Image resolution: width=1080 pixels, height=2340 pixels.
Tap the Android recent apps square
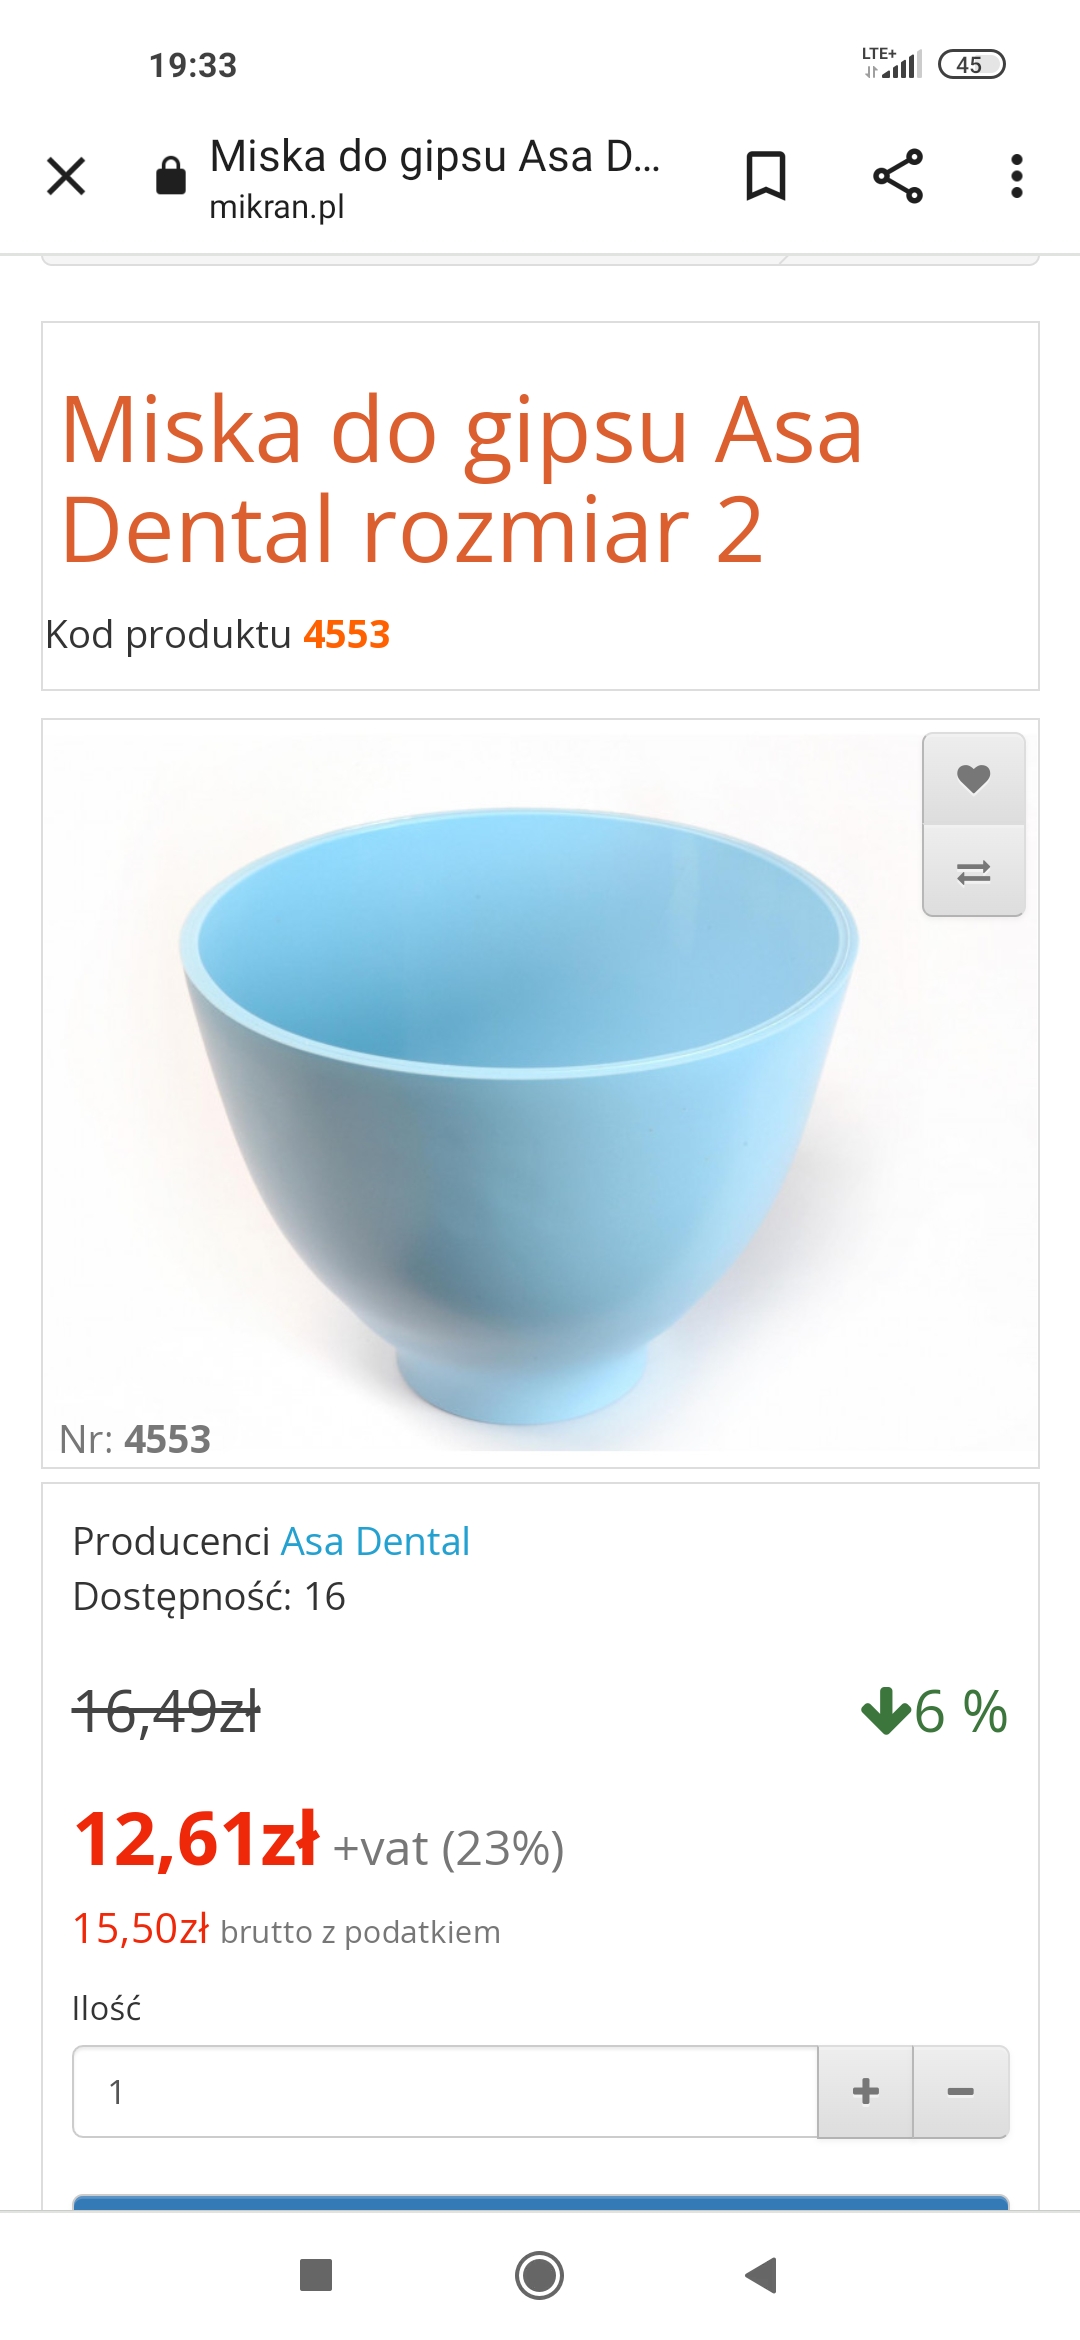[316, 2275]
